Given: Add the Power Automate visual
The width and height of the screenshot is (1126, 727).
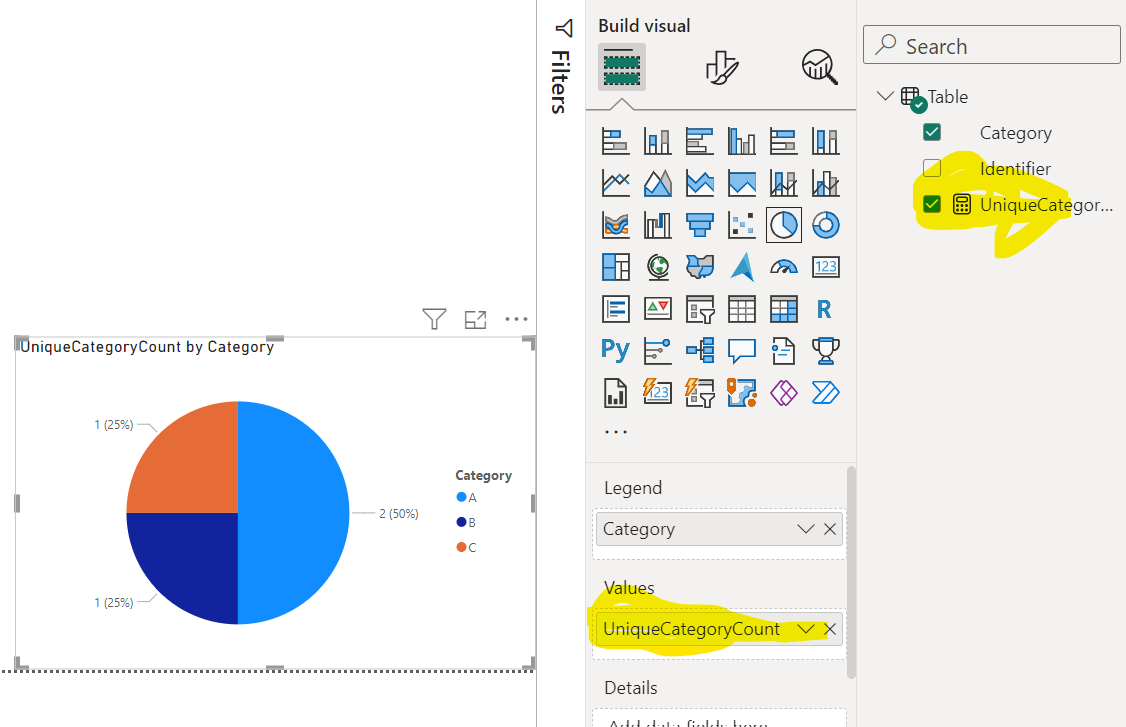Looking at the screenshot, I should 826,393.
